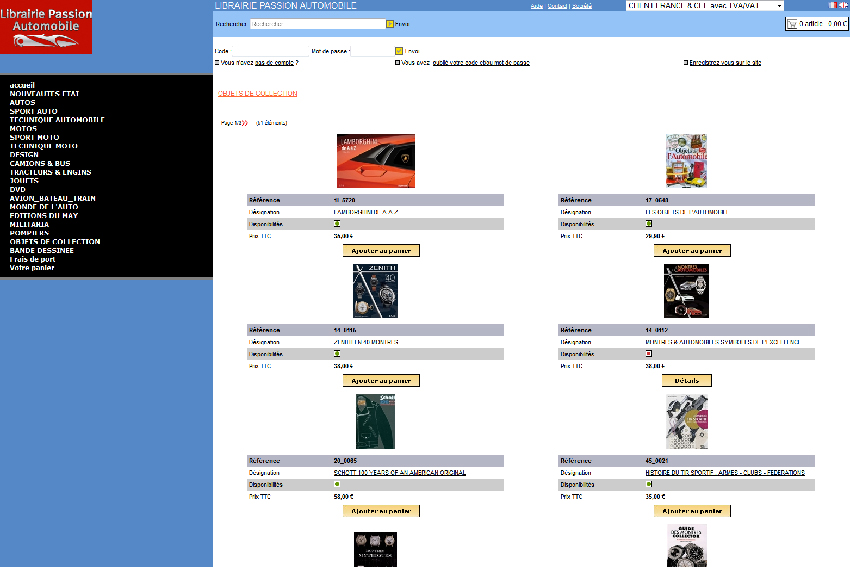Switch language using the English flag icon
This screenshot has height=567, width=850.
pos(843,5)
